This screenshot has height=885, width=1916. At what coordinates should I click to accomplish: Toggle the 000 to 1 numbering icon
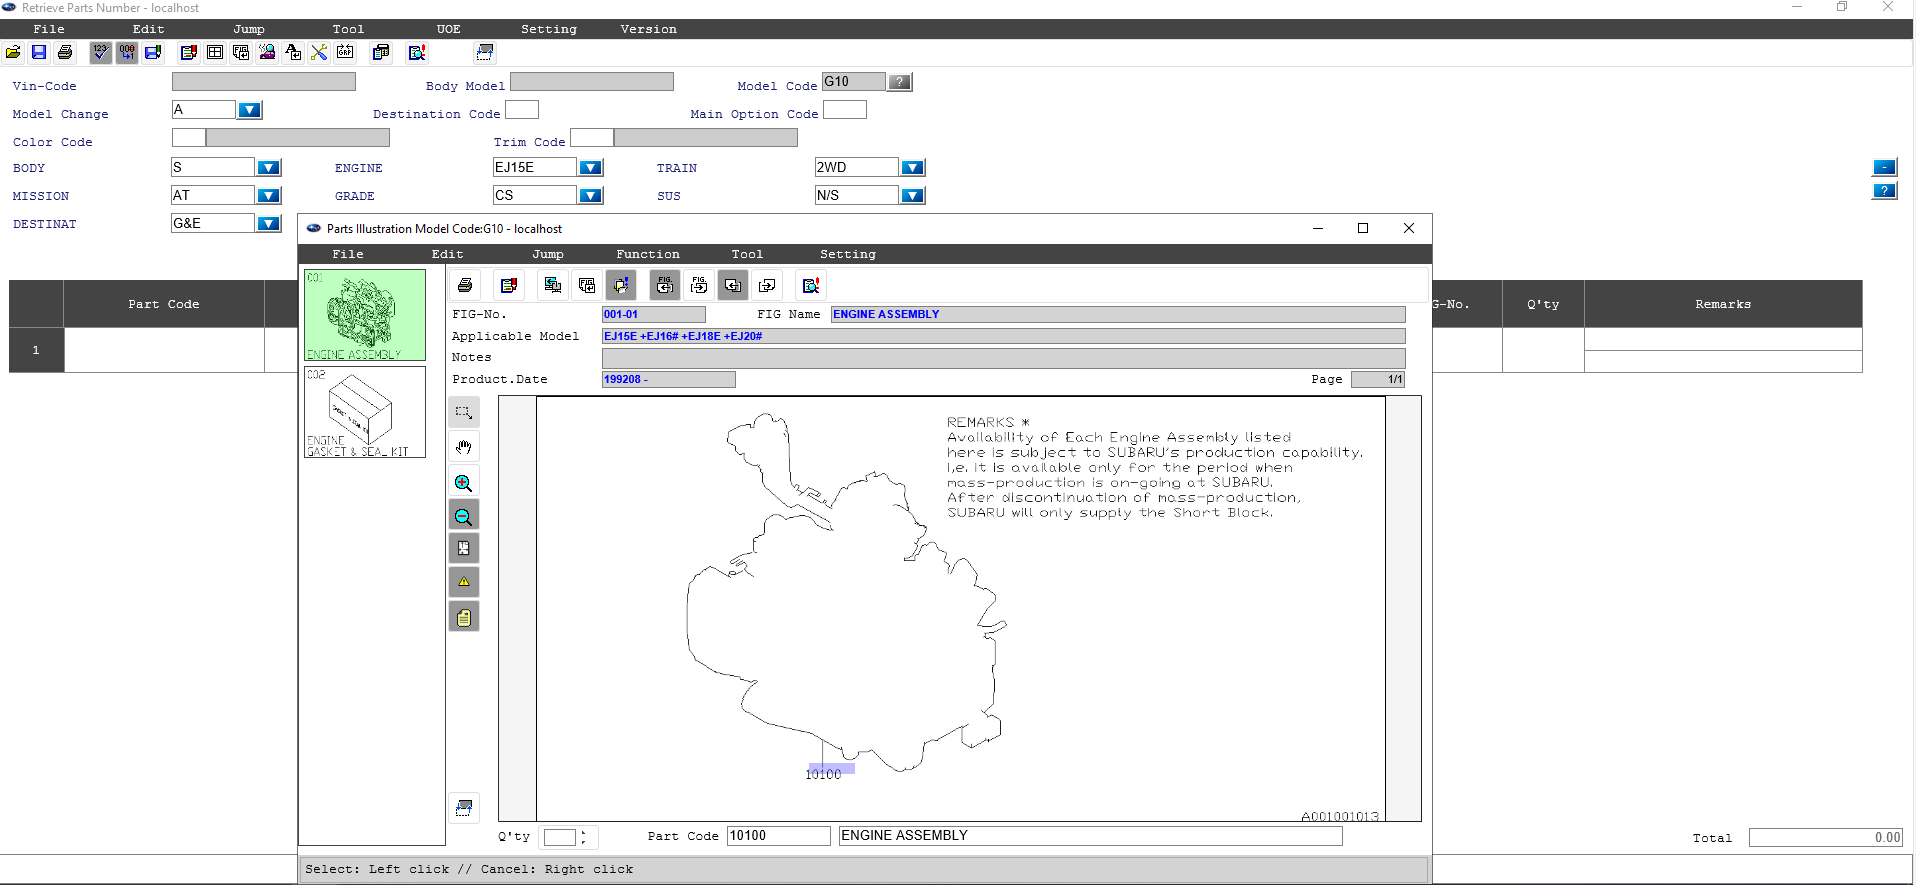click(127, 52)
